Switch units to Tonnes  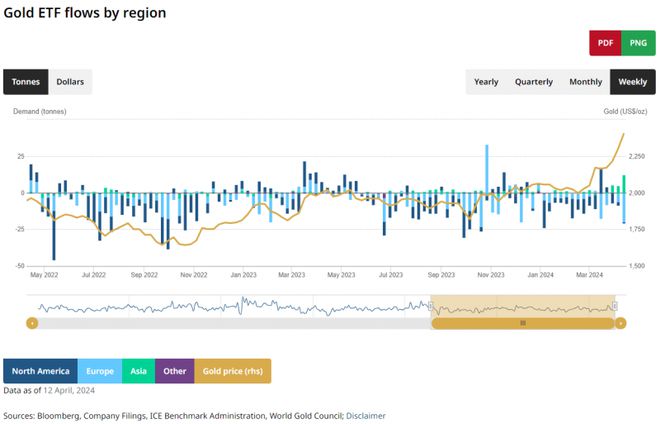pyautogui.click(x=26, y=82)
